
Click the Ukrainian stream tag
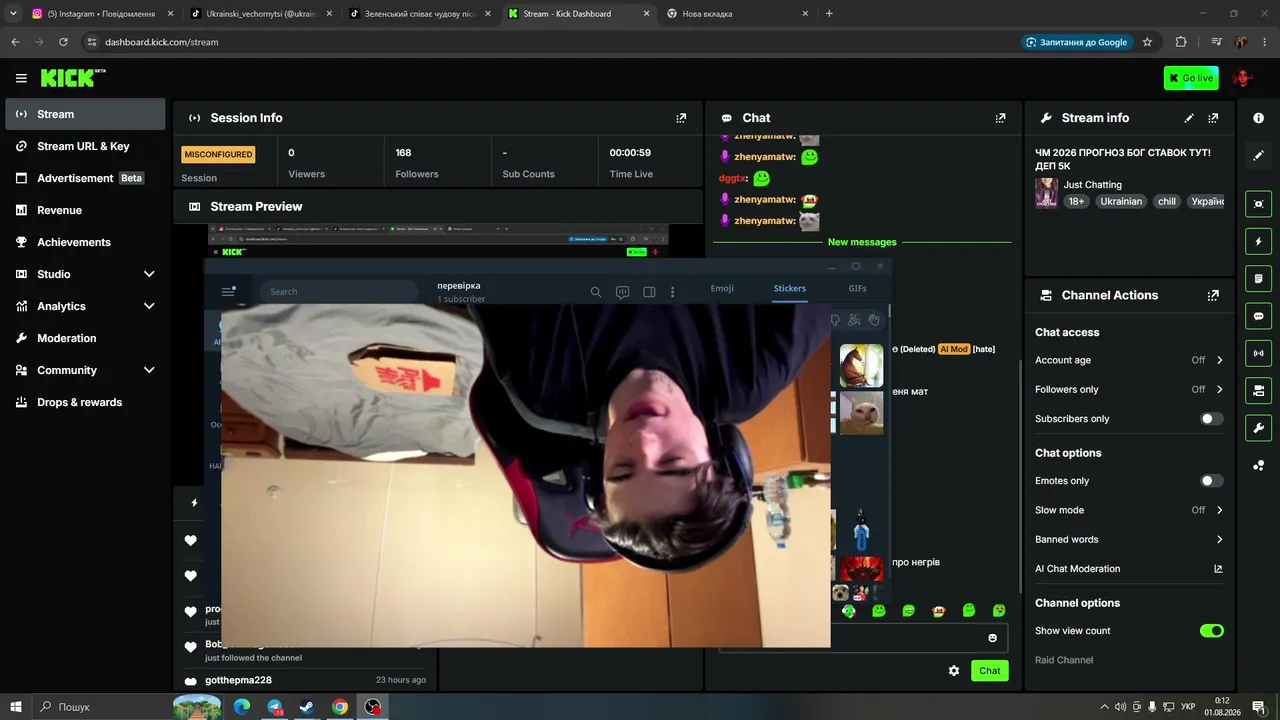[x=1121, y=201]
